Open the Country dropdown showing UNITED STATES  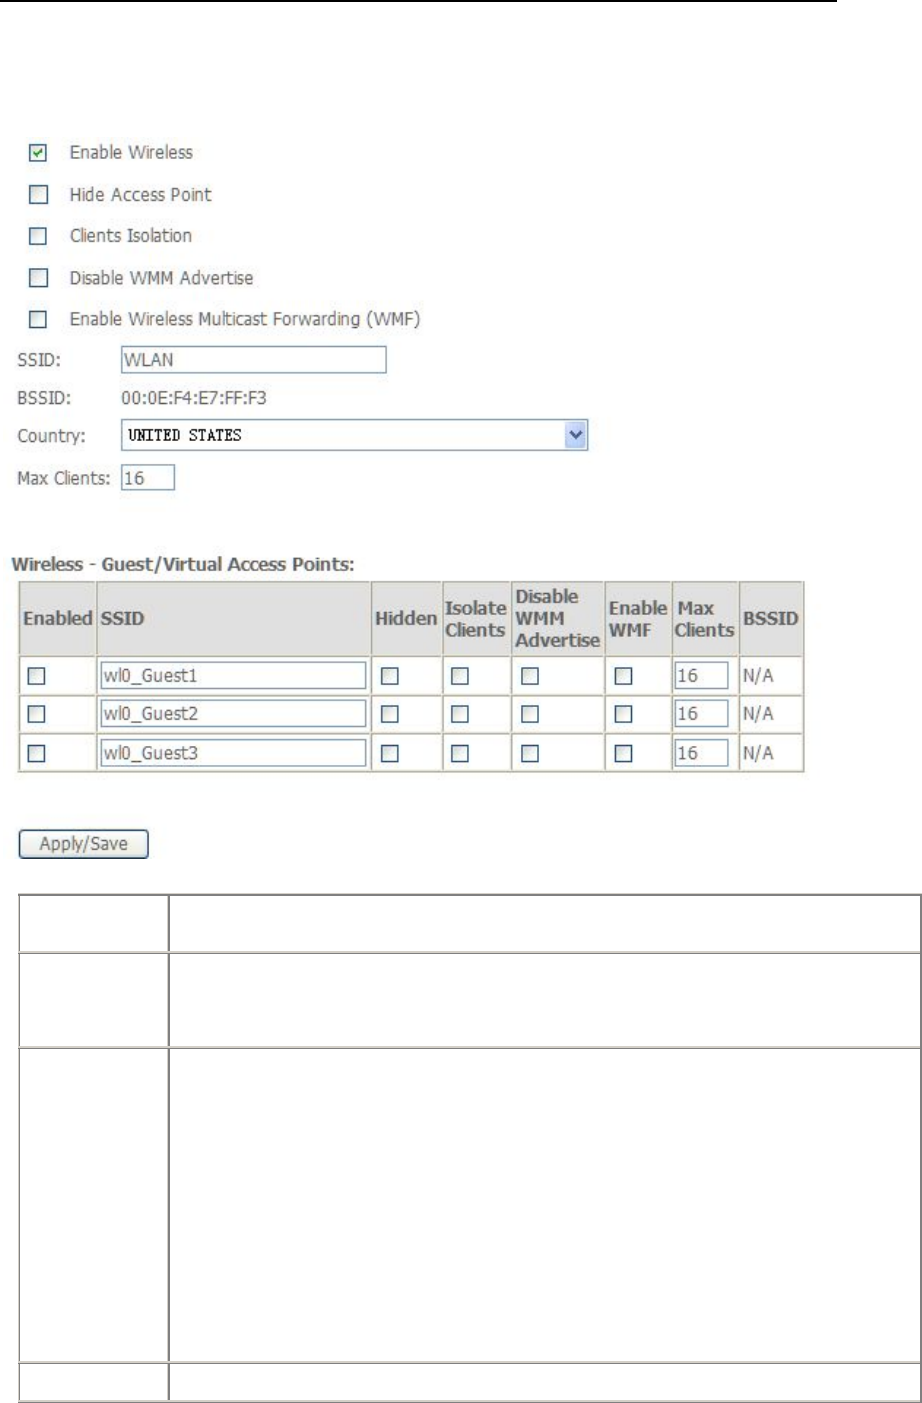point(354,435)
